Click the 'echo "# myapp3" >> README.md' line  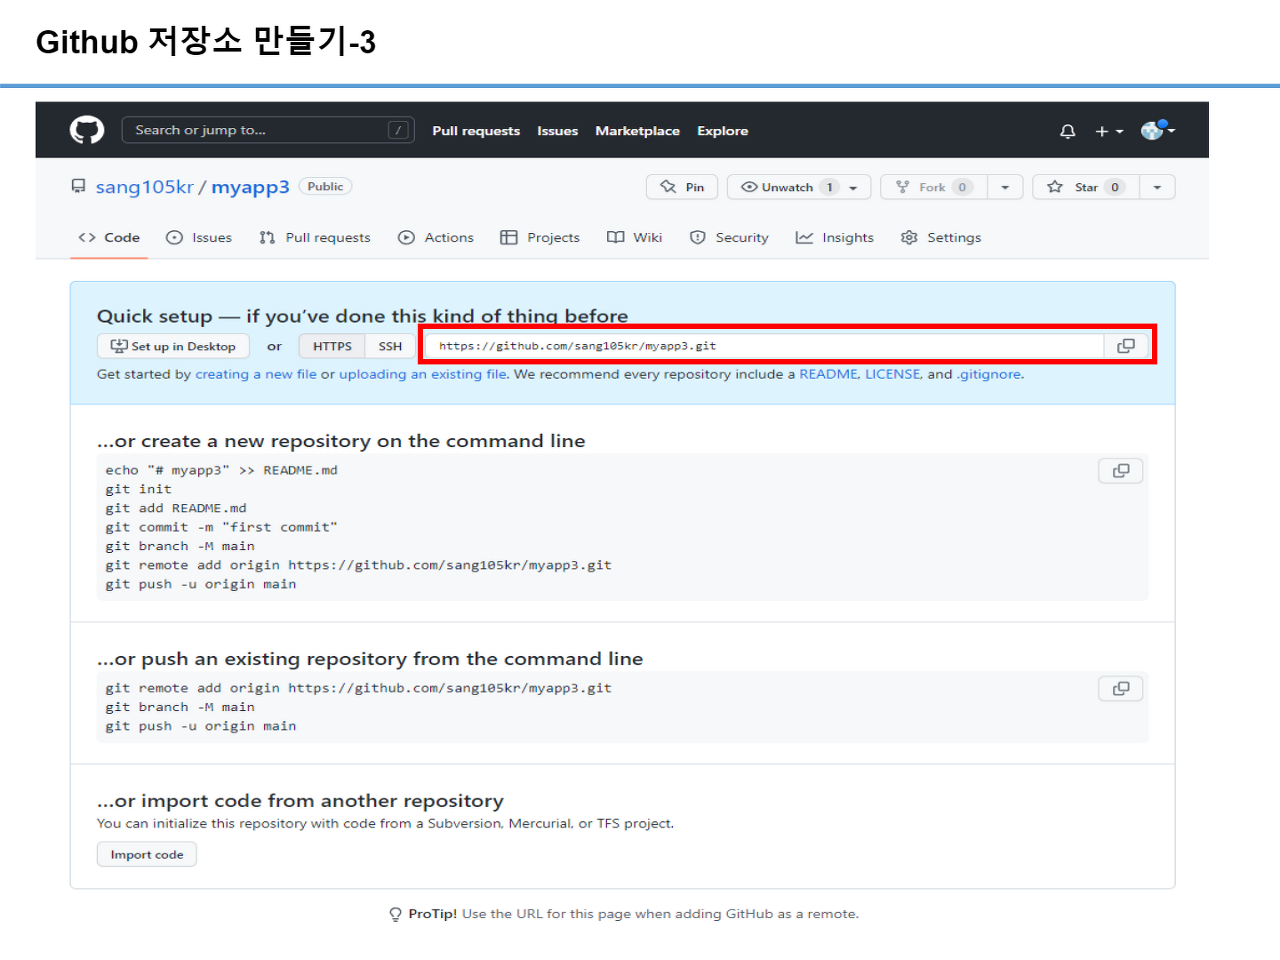pos(222,470)
